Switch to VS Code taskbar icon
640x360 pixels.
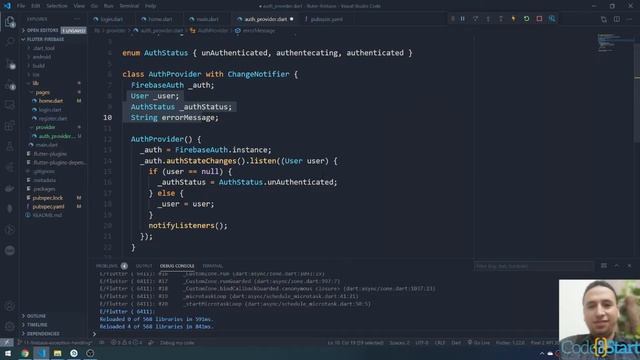[41, 353]
